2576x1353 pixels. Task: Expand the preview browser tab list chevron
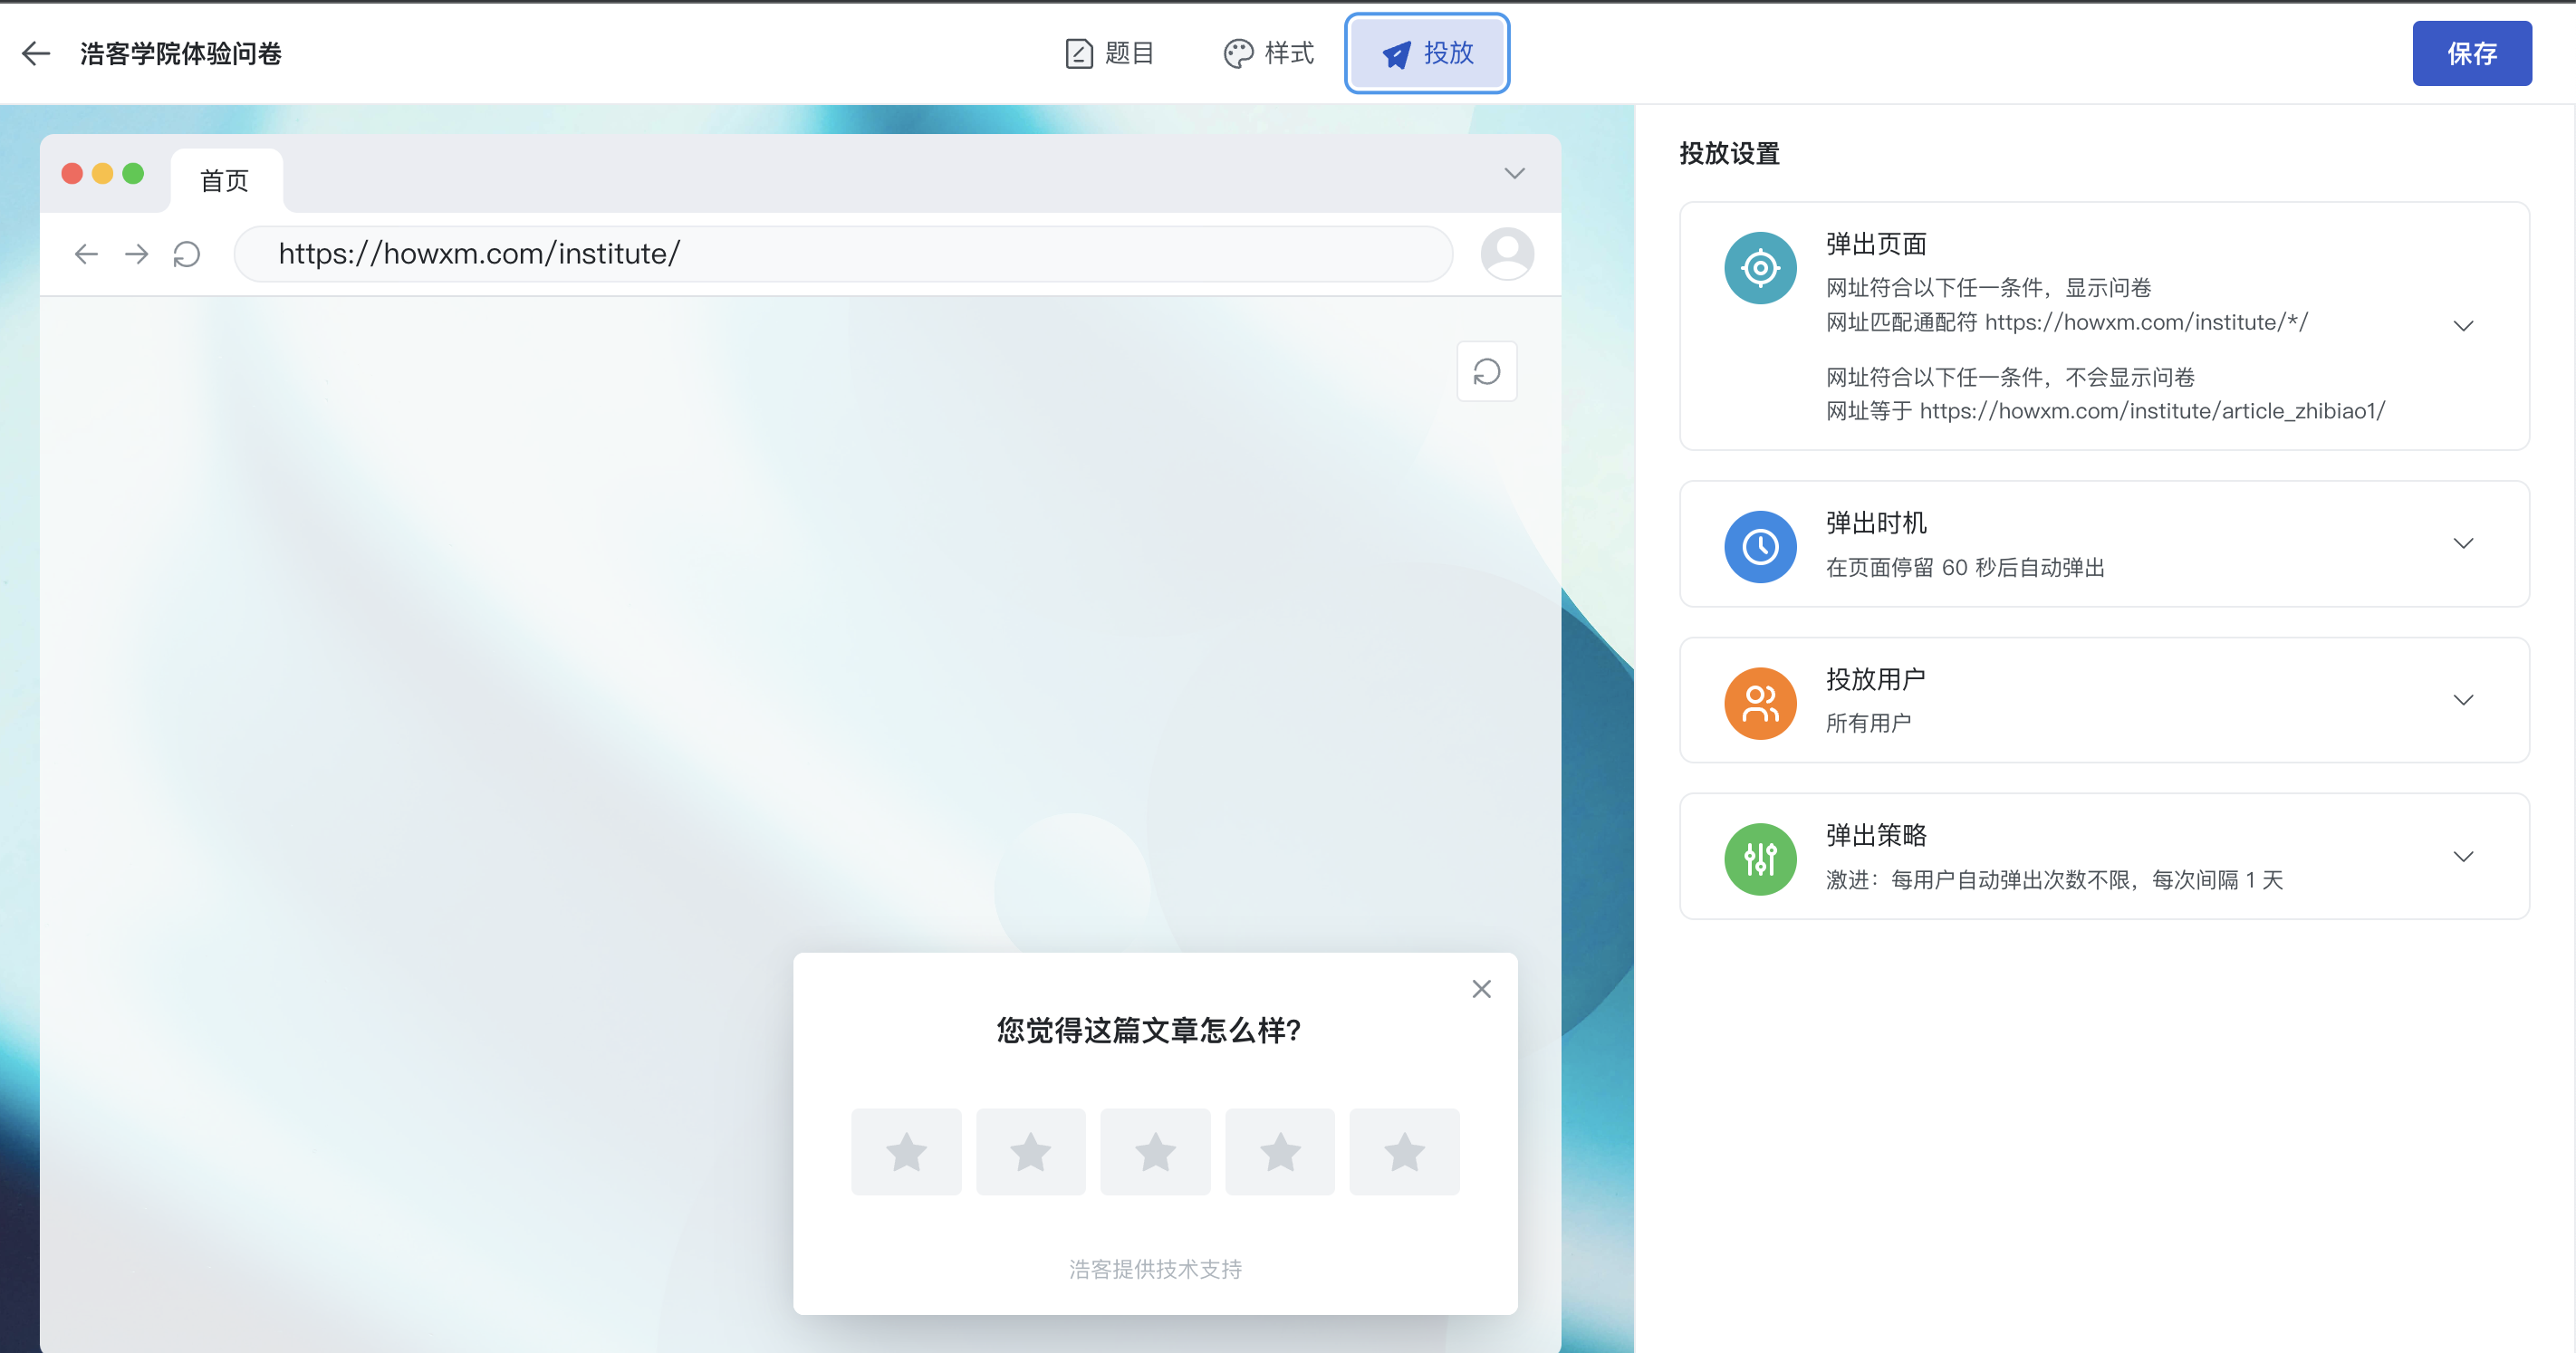(1514, 174)
